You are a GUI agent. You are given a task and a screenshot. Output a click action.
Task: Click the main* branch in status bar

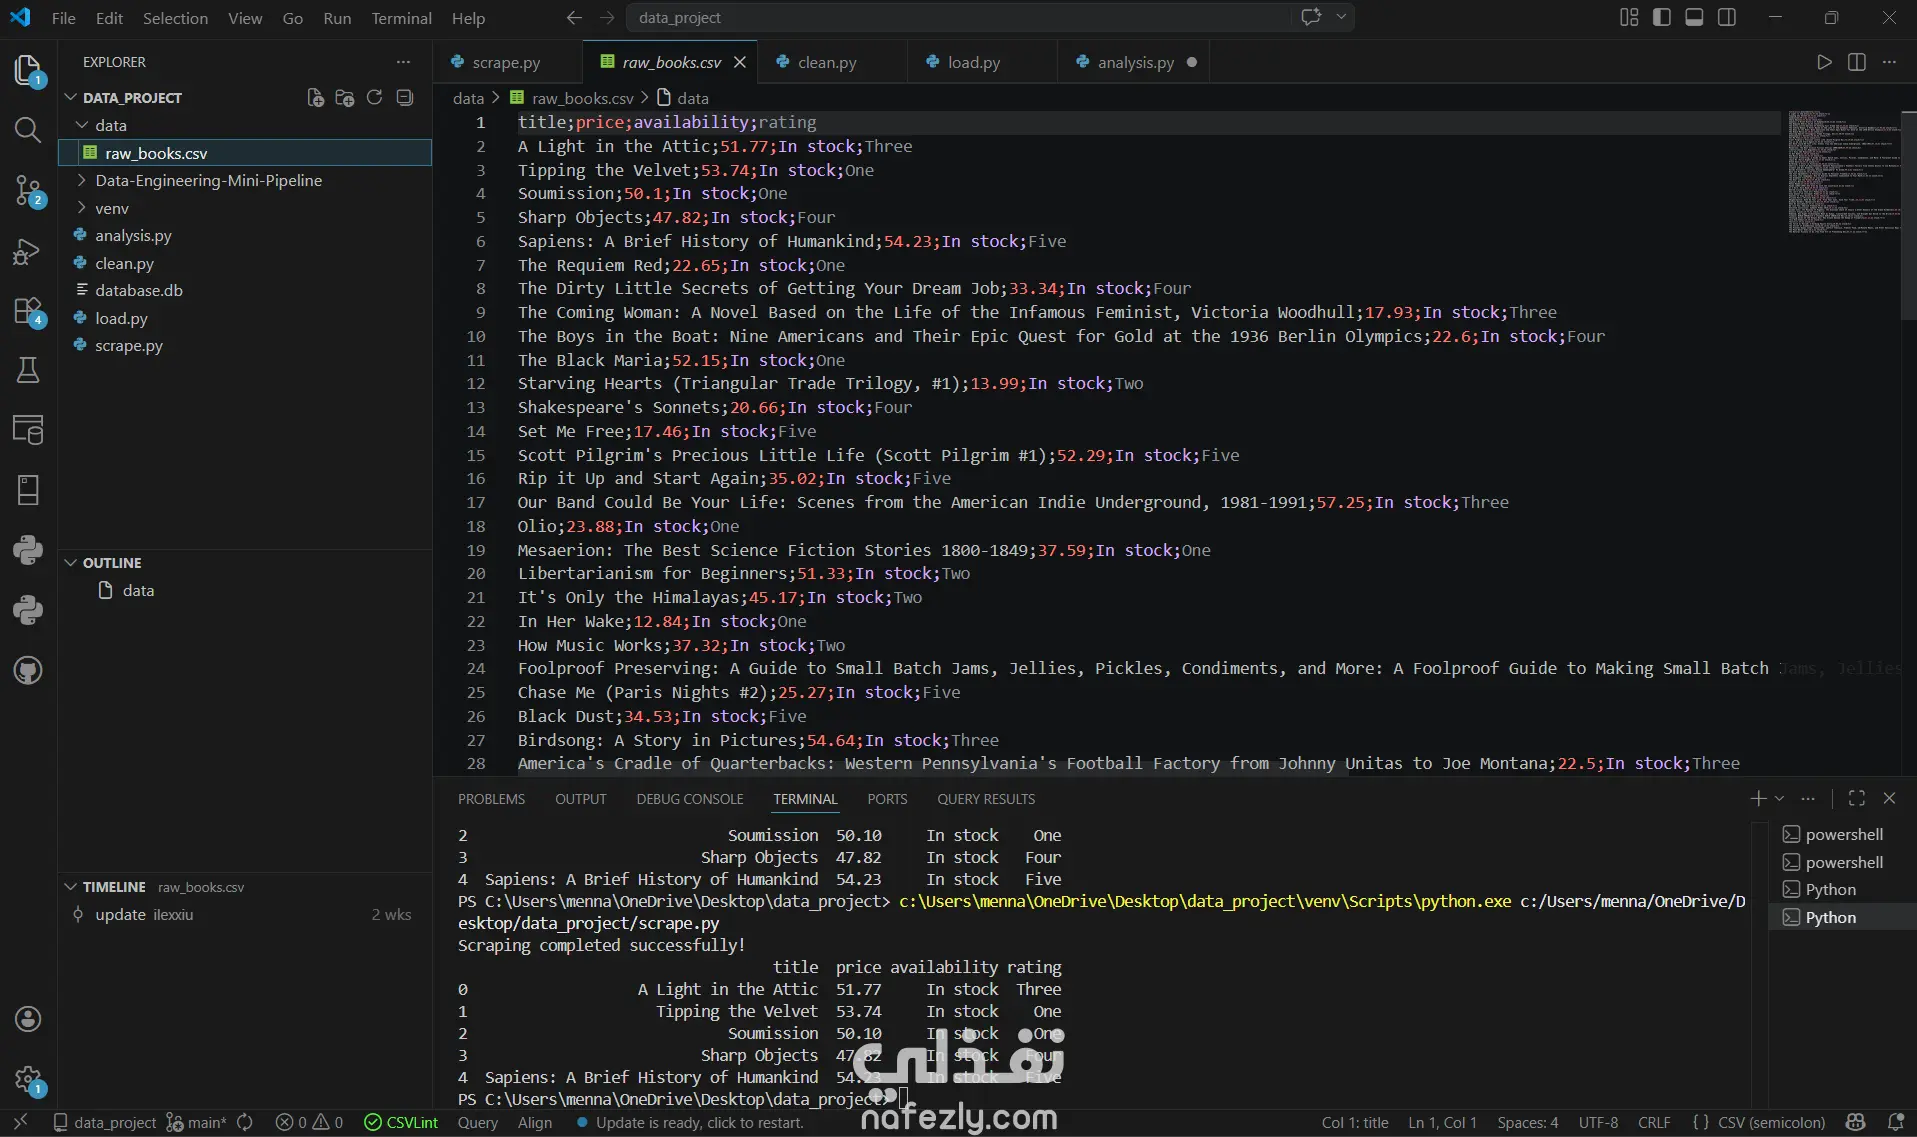[x=197, y=1122]
